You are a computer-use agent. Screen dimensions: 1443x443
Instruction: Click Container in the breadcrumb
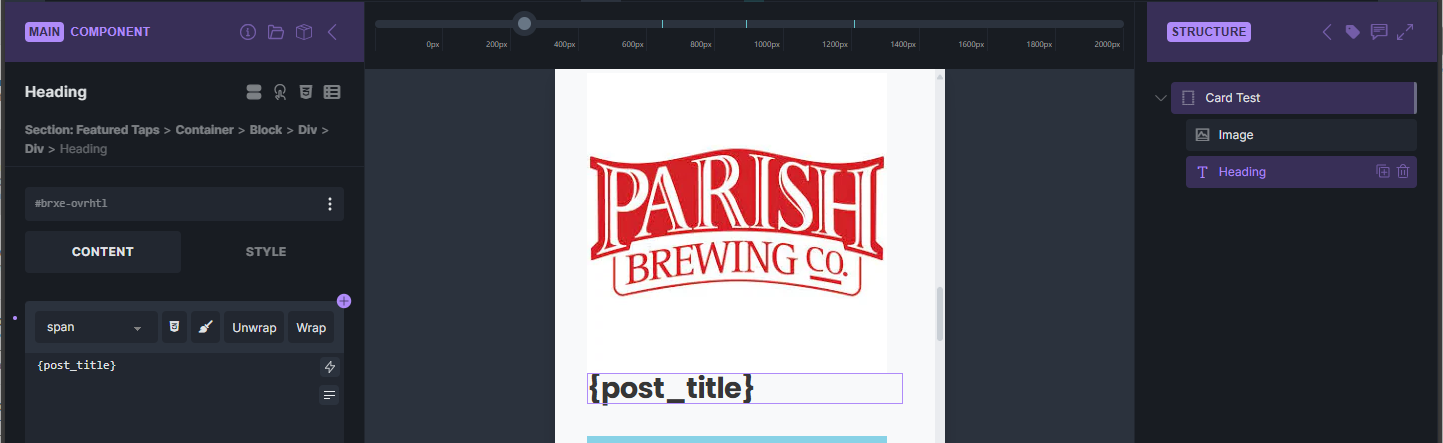point(204,130)
